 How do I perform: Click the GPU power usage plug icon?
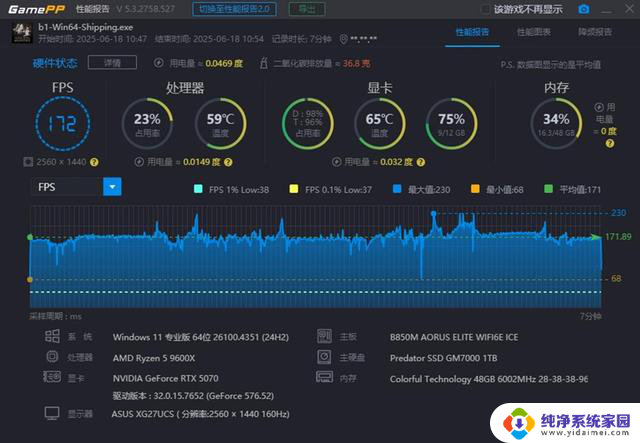coord(336,162)
